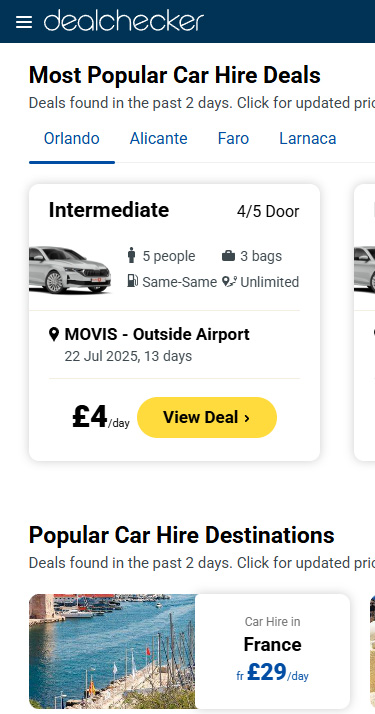
Task: Open the hamburger menu
Action: point(24,22)
